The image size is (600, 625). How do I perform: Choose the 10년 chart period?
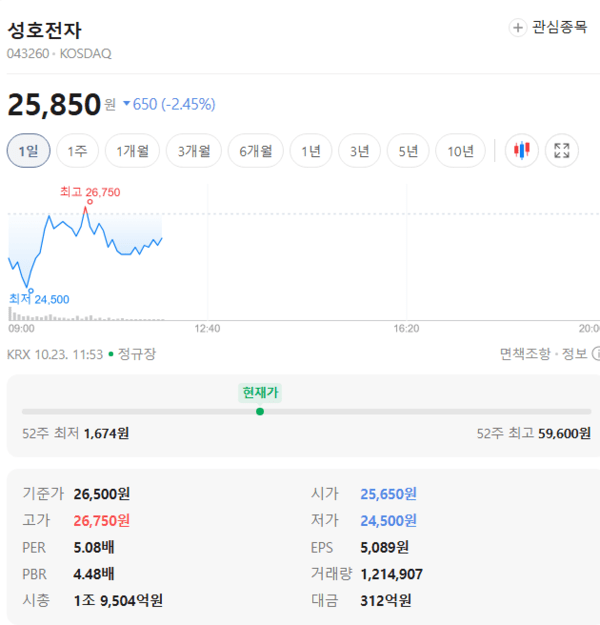click(x=460, y=151)
